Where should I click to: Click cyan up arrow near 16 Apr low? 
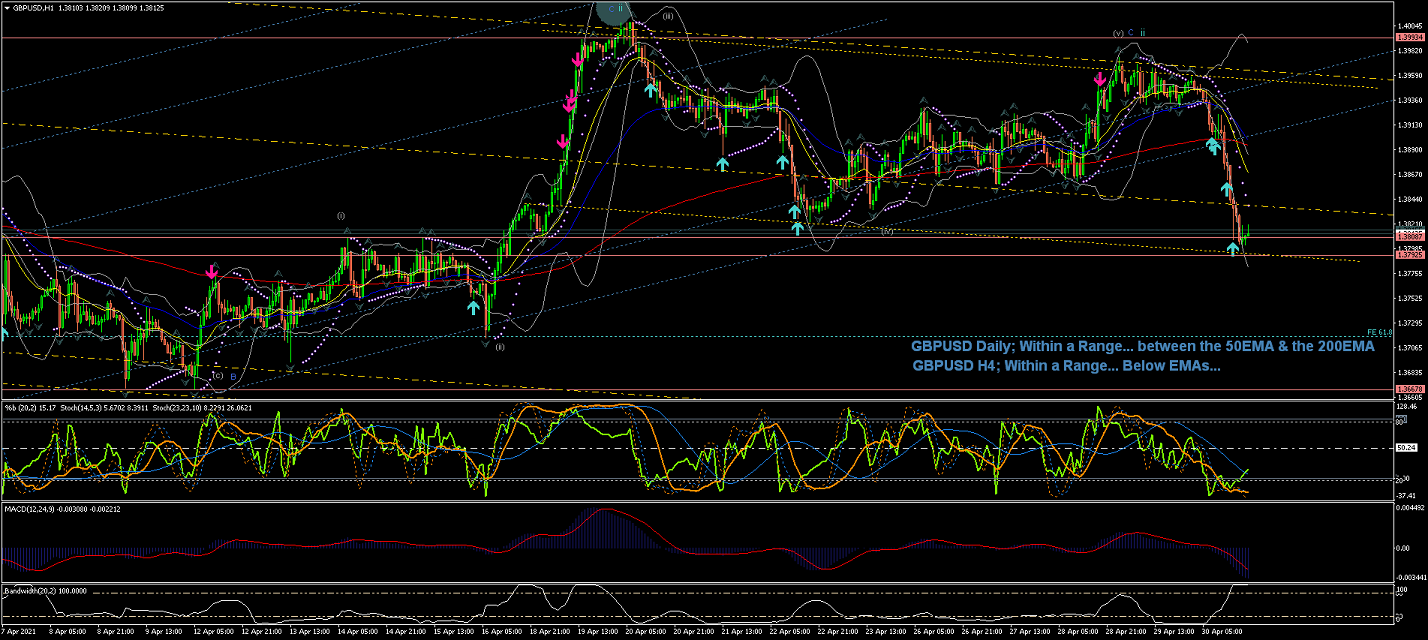pos(473,307)
